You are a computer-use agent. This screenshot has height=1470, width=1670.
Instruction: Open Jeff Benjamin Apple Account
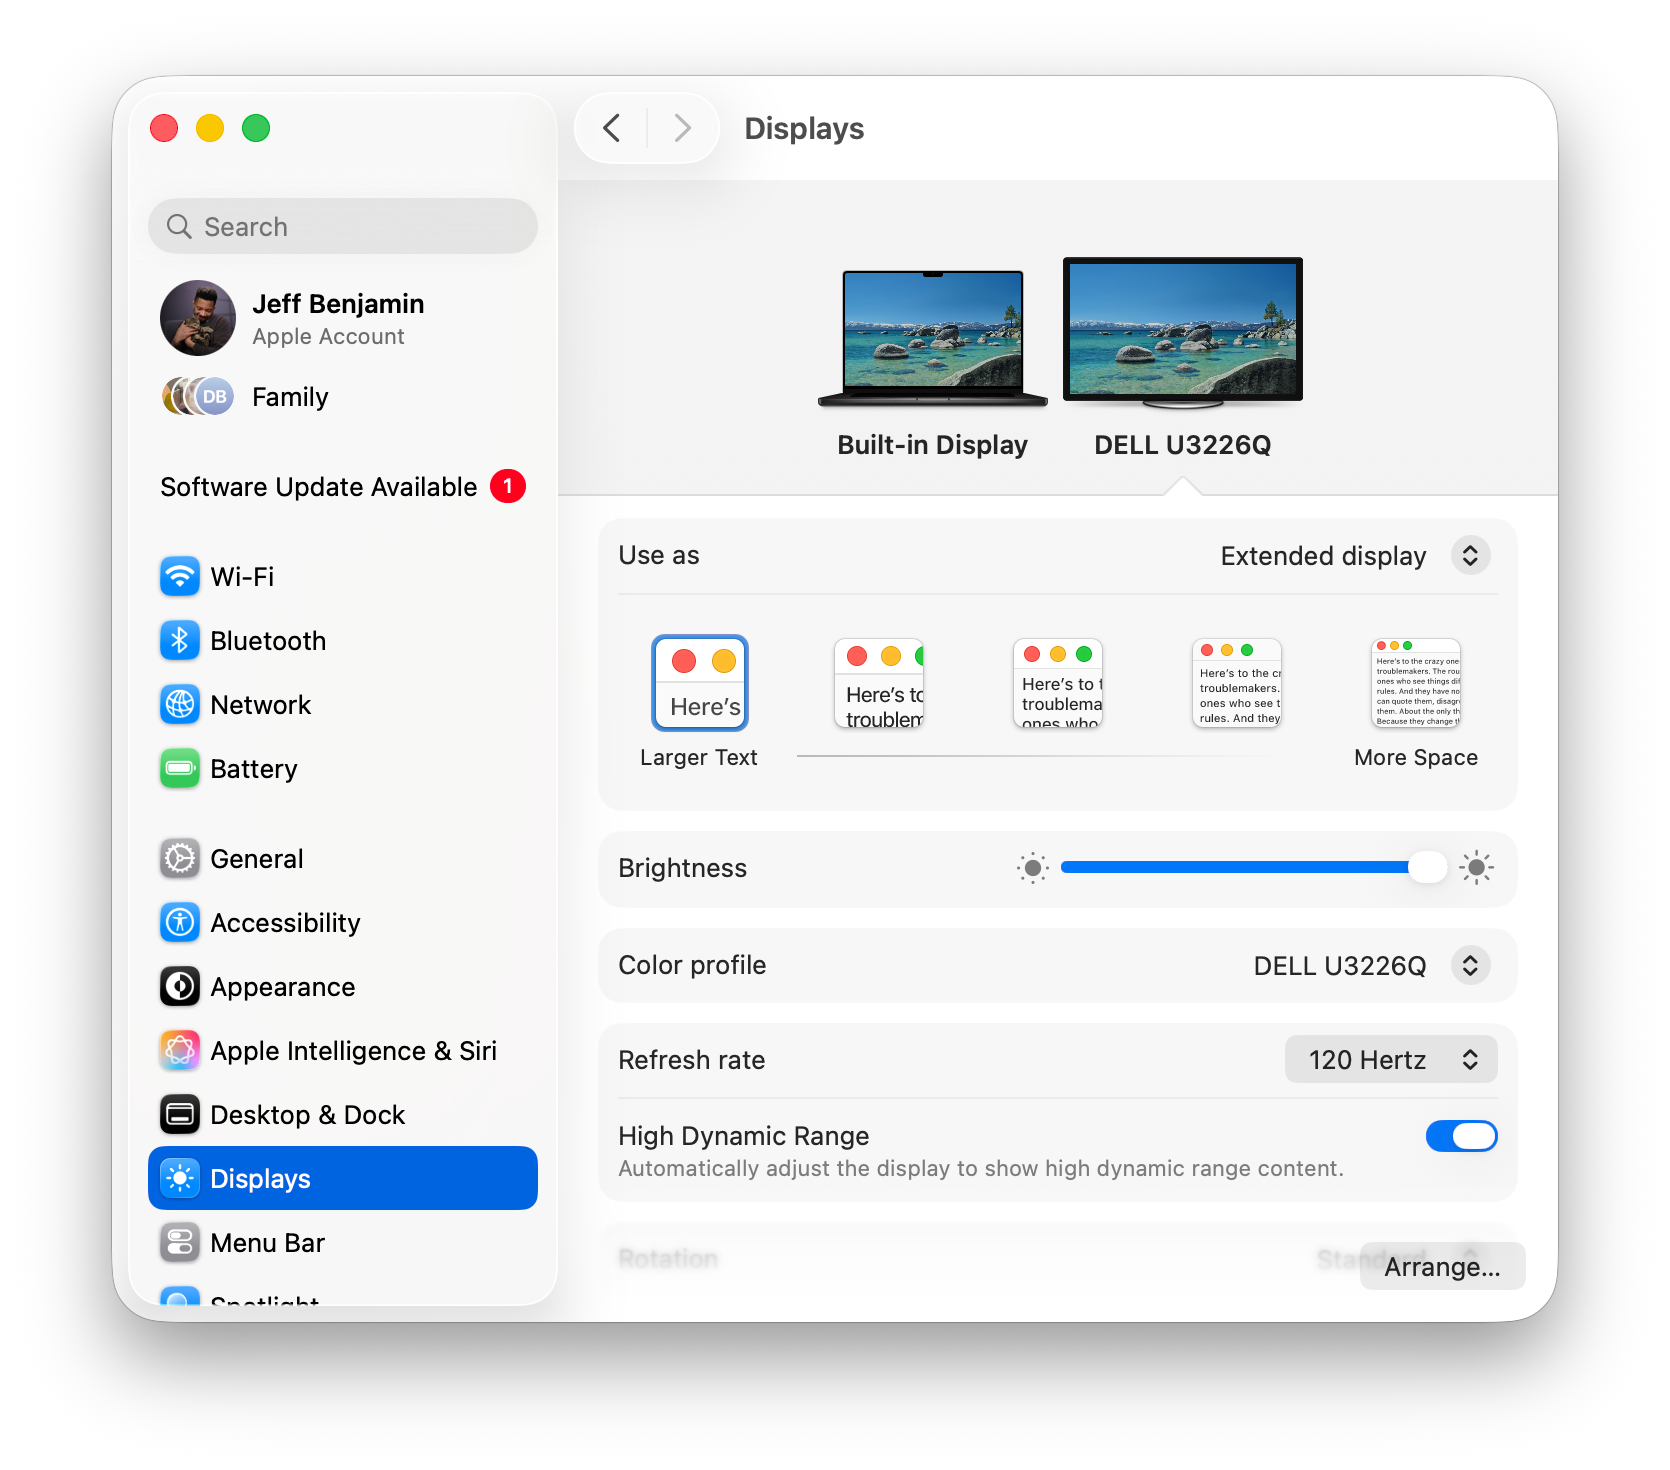(x=338, y=318)
